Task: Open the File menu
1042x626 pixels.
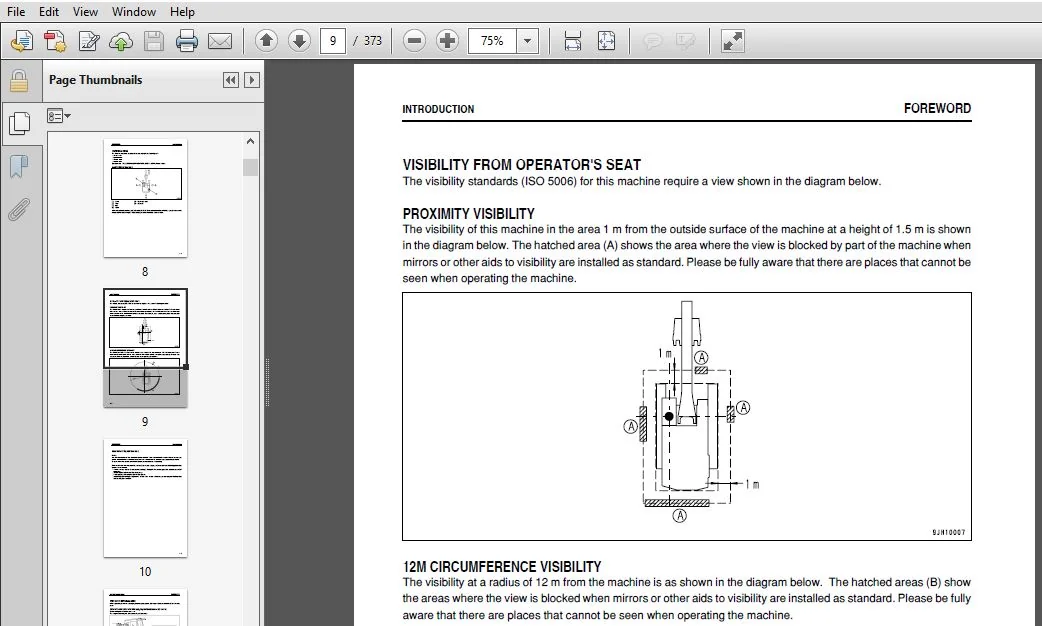Action: 16,11
